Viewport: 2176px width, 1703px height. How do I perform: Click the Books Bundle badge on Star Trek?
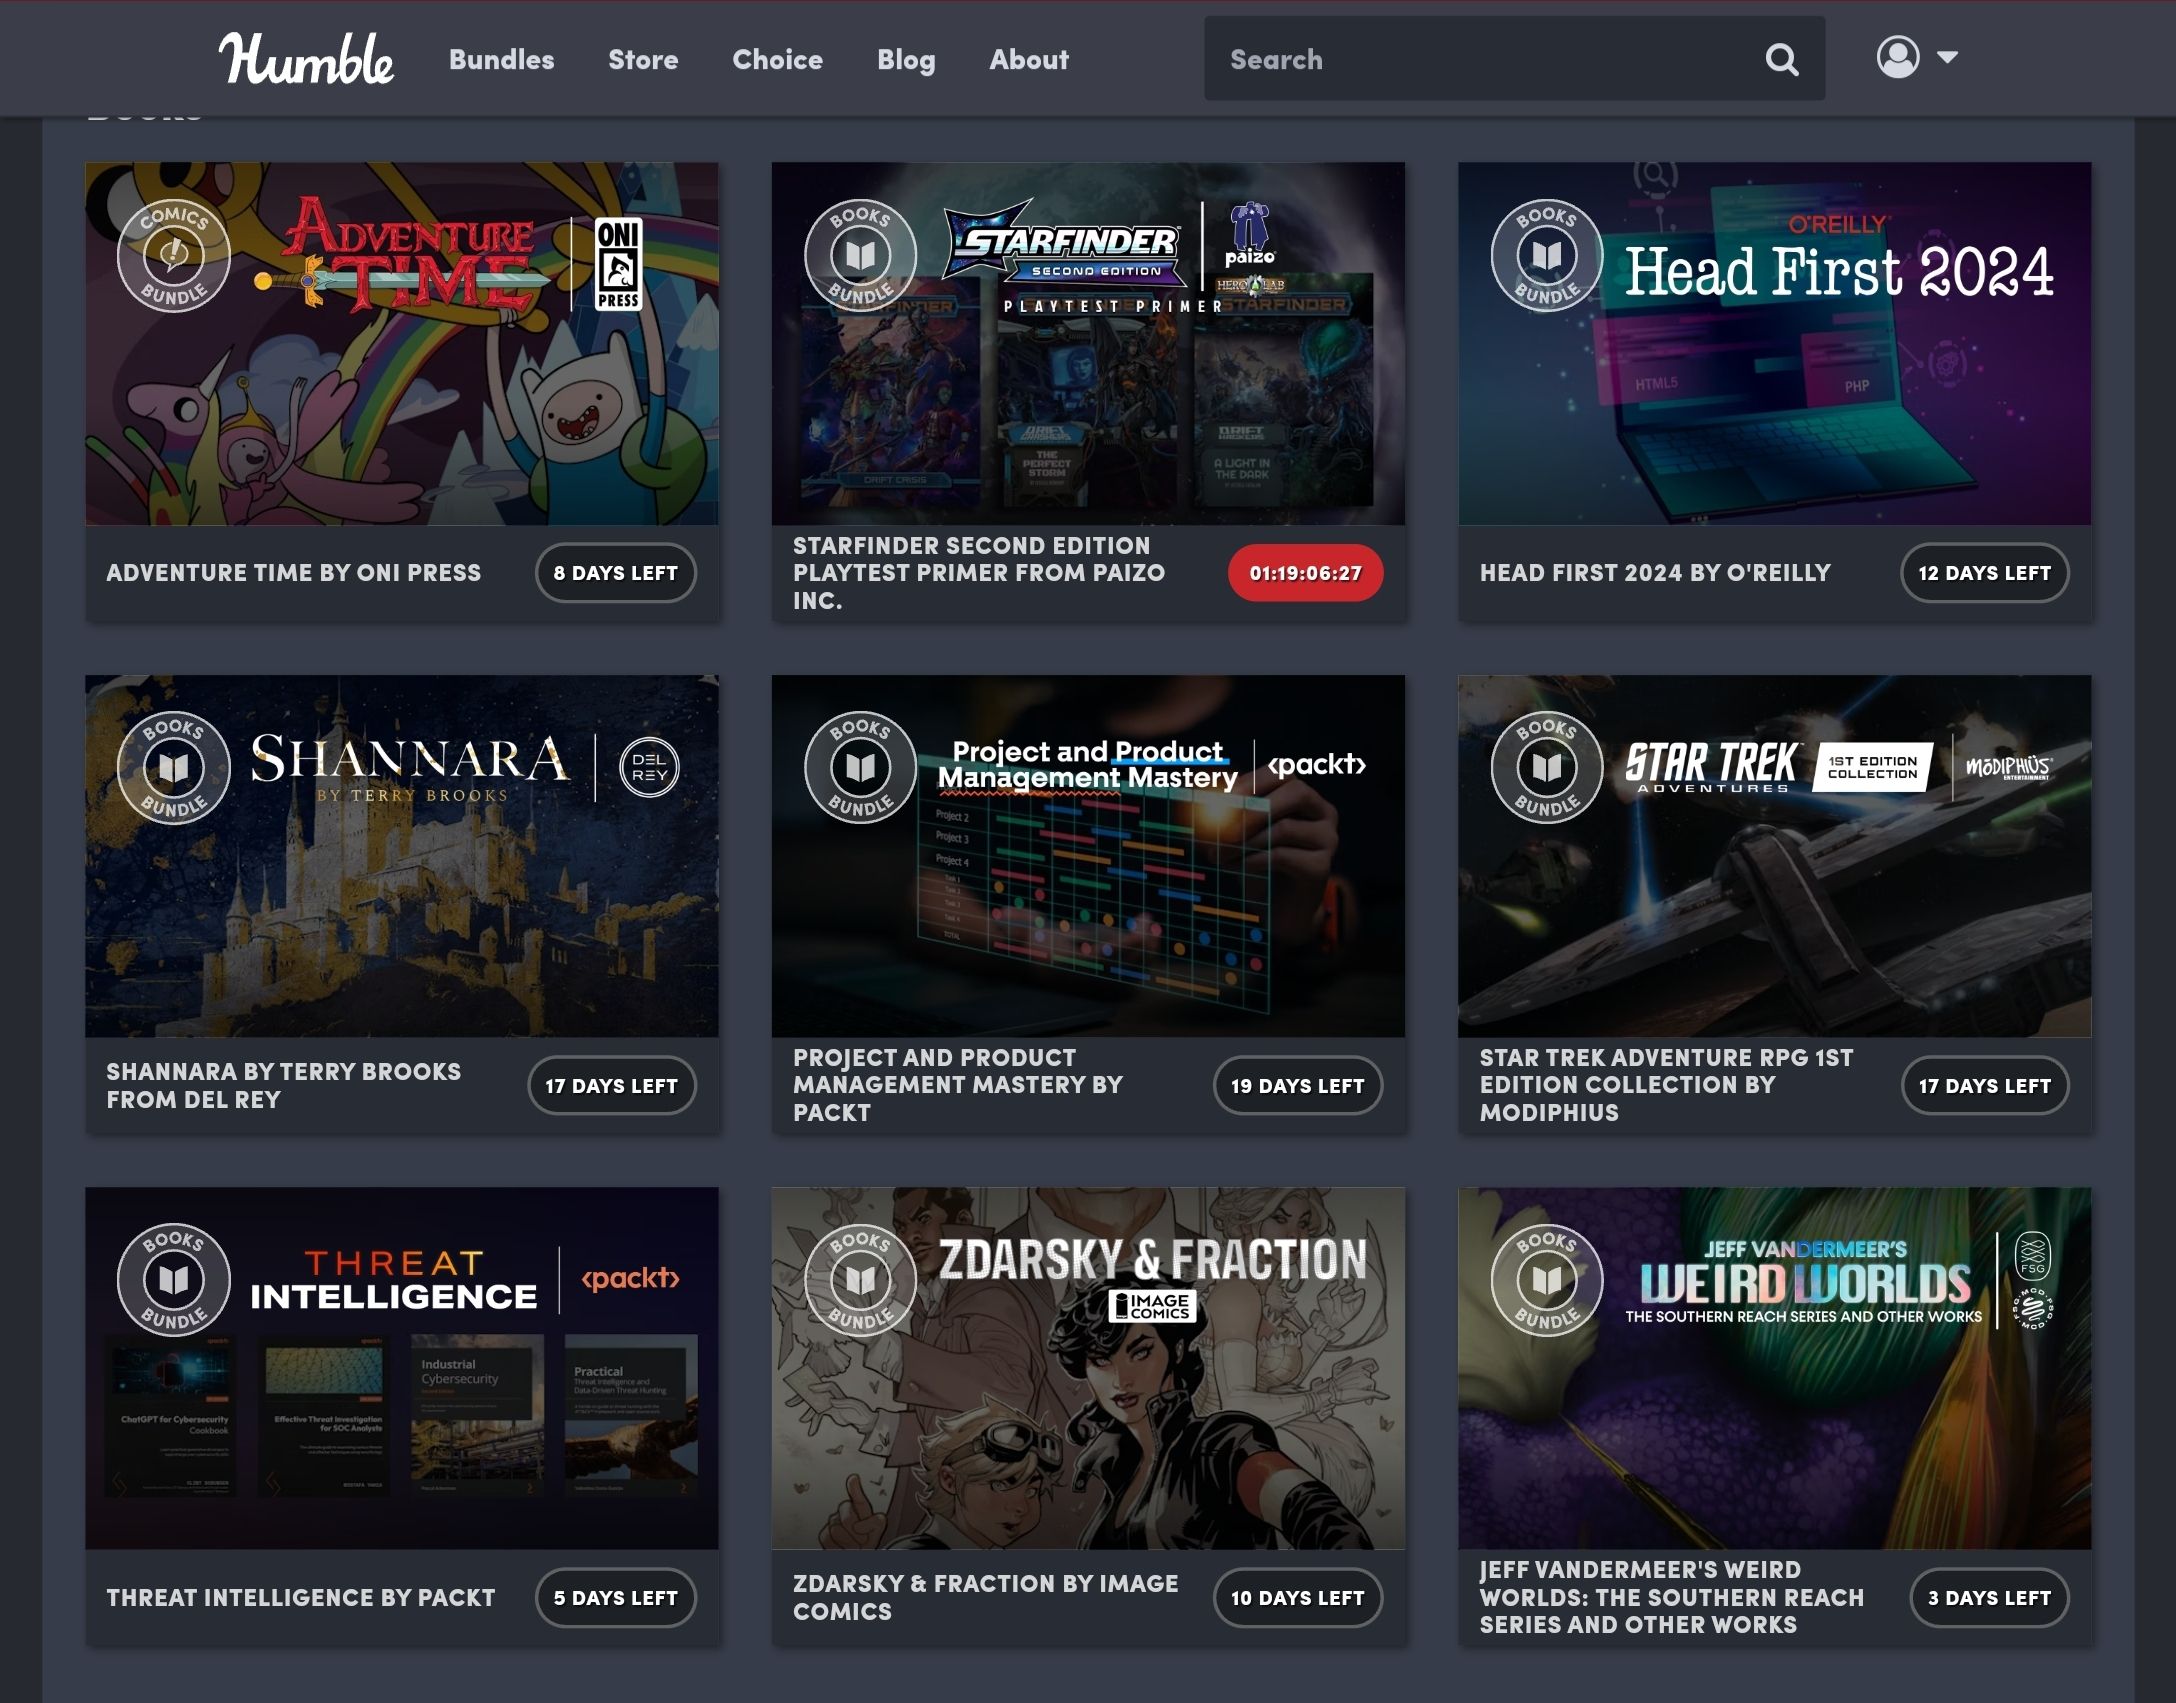coord(1547,768)
